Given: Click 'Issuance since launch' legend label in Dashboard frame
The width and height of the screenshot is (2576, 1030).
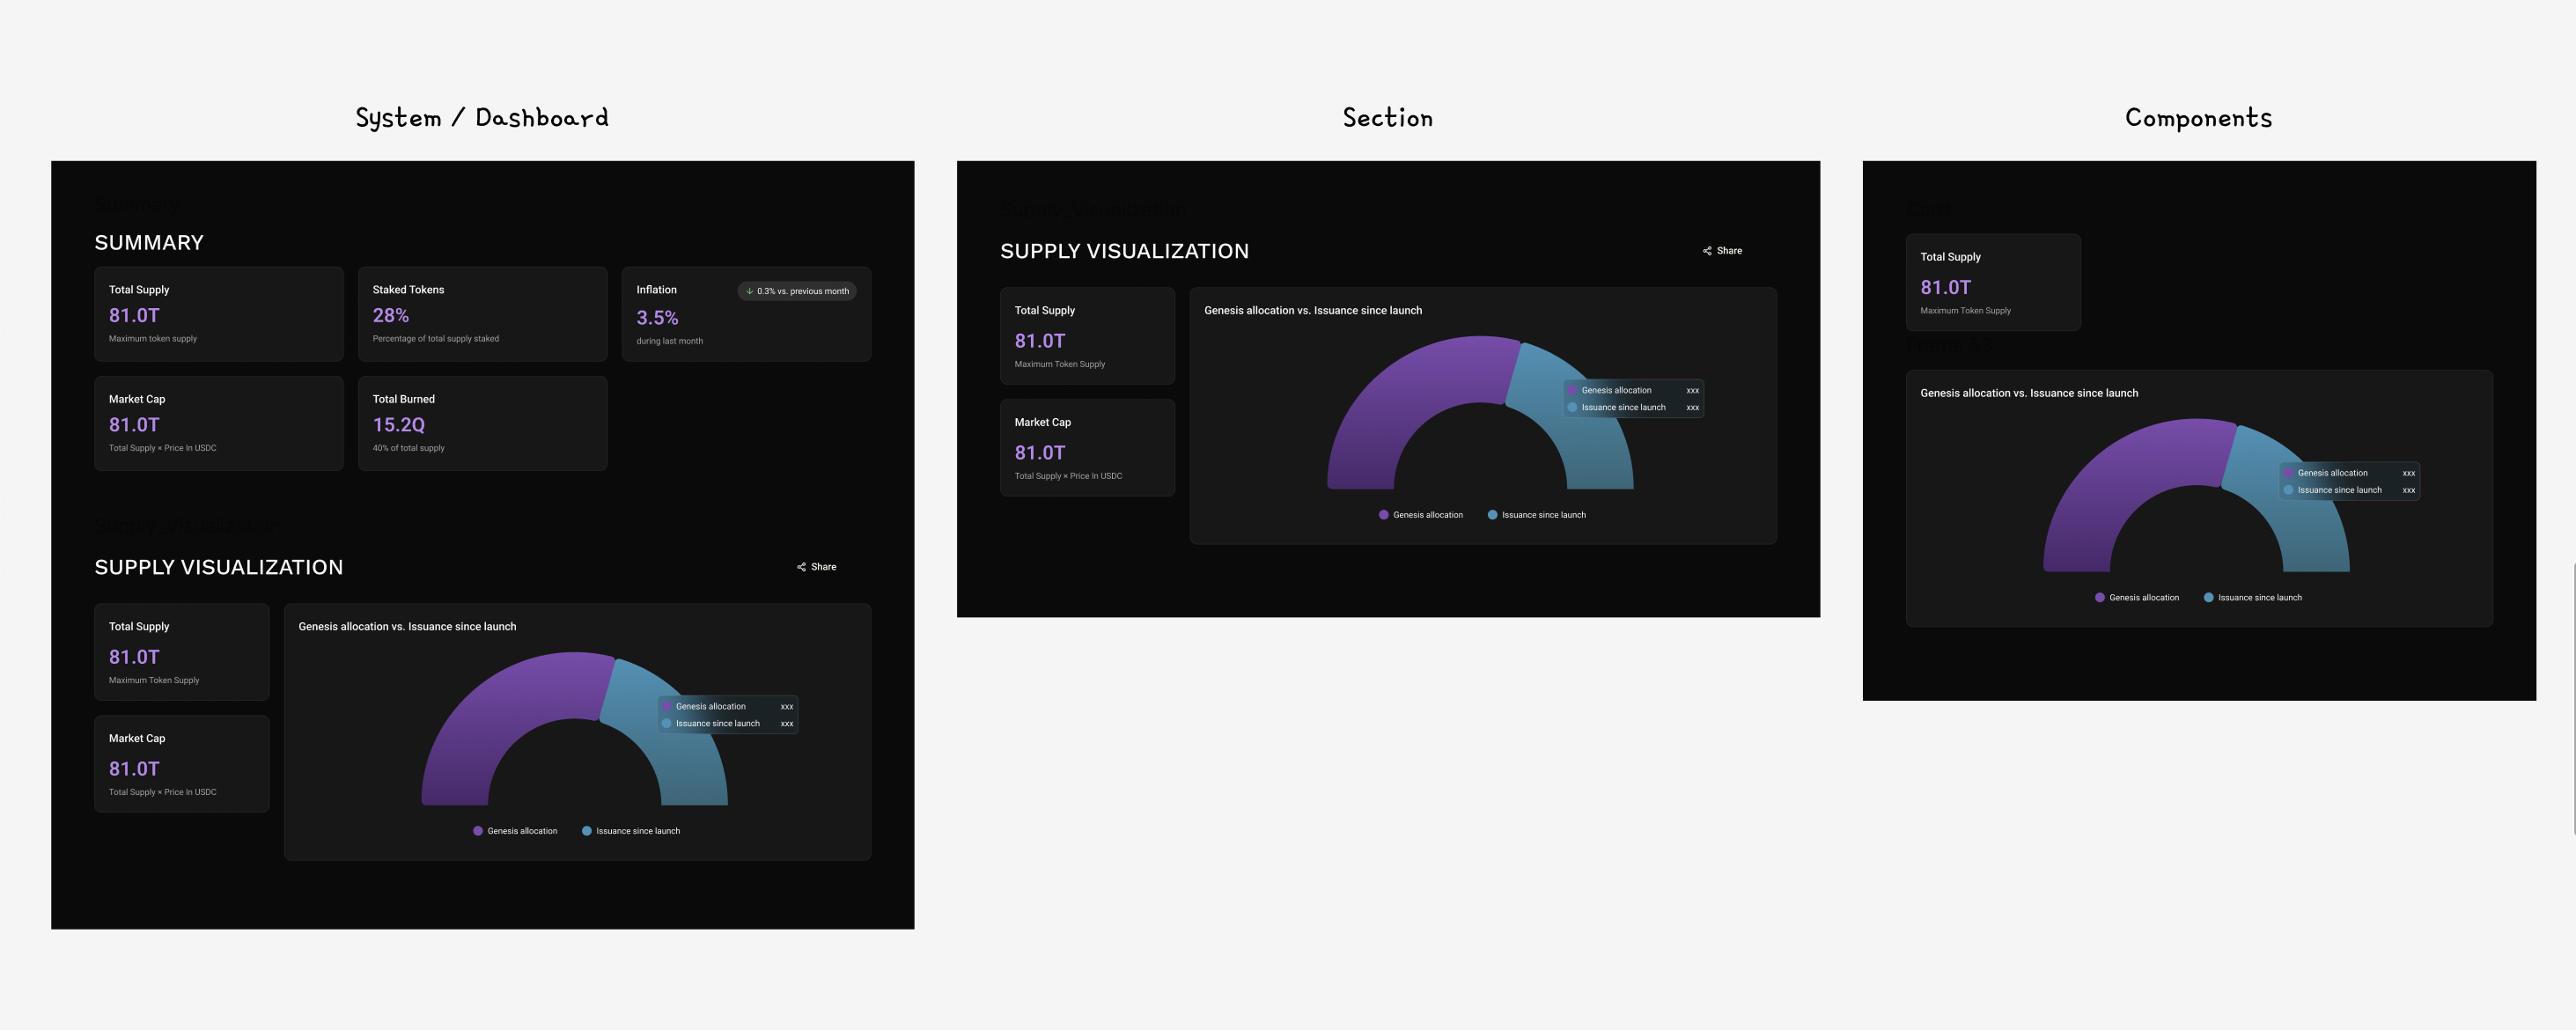Looking at the screenshot, I should [x=638, y=831].
